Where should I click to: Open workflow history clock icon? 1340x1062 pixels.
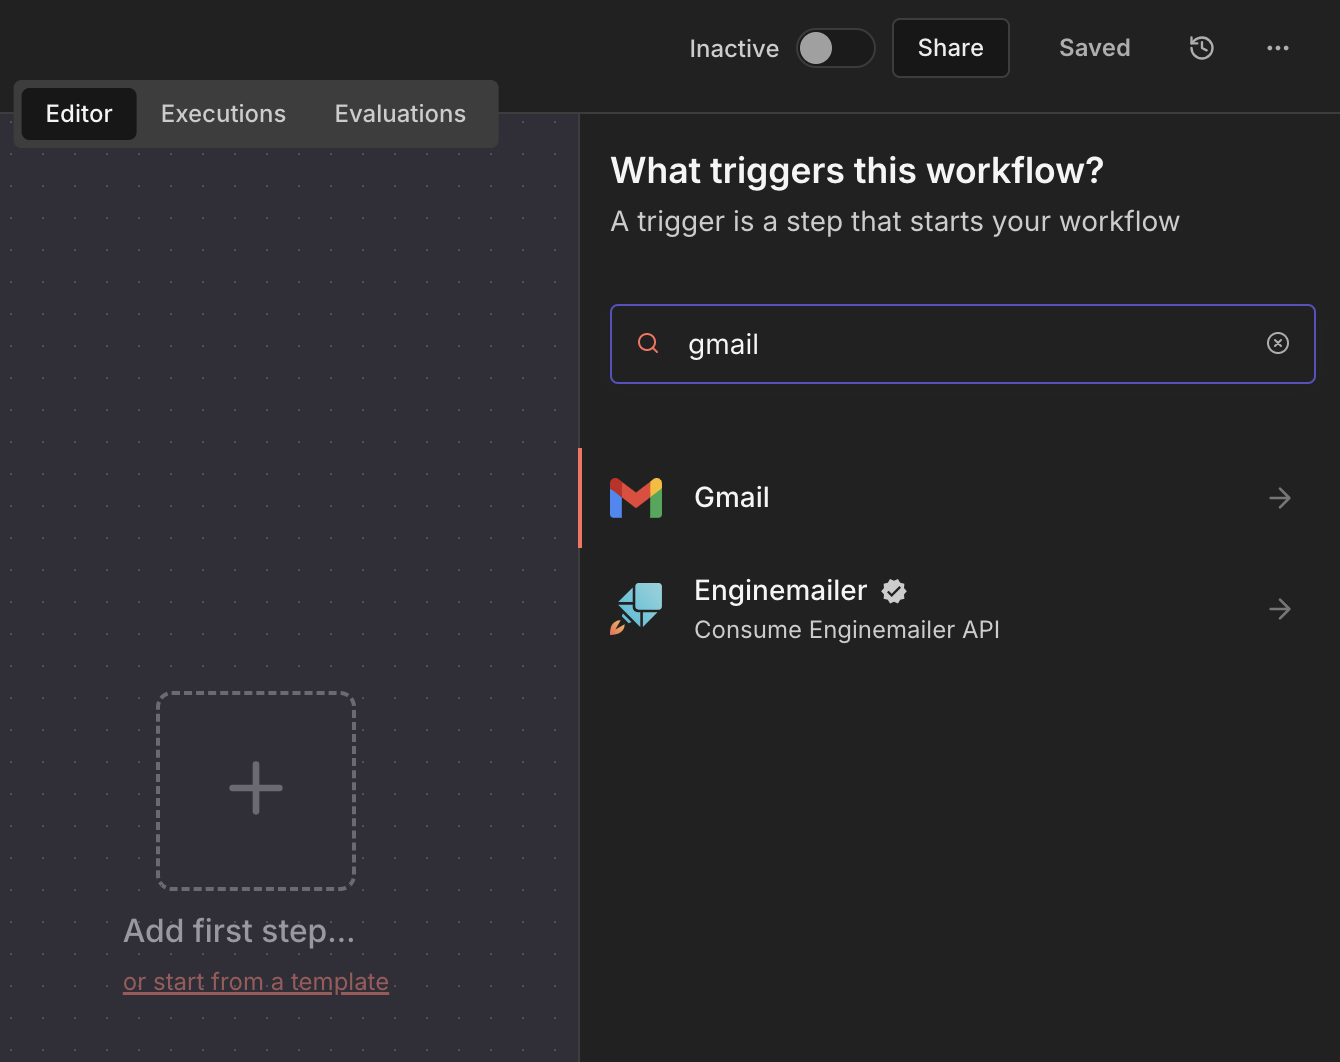coord(1201,48)
